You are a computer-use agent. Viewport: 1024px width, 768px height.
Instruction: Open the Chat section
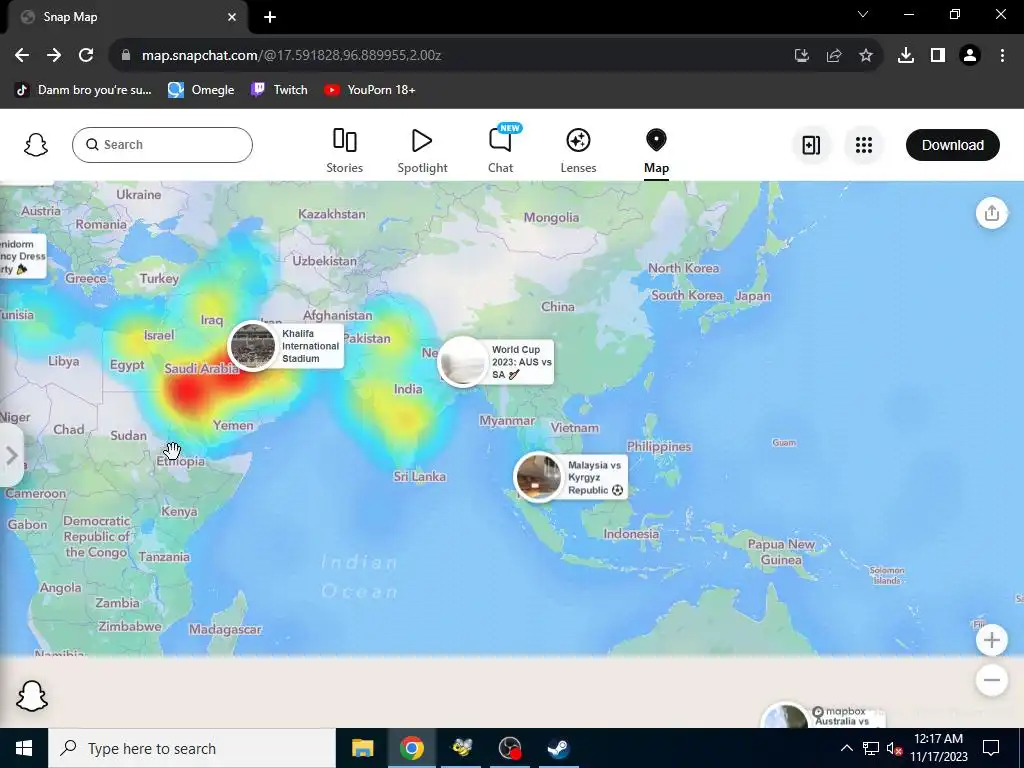[x=500, y=150]
